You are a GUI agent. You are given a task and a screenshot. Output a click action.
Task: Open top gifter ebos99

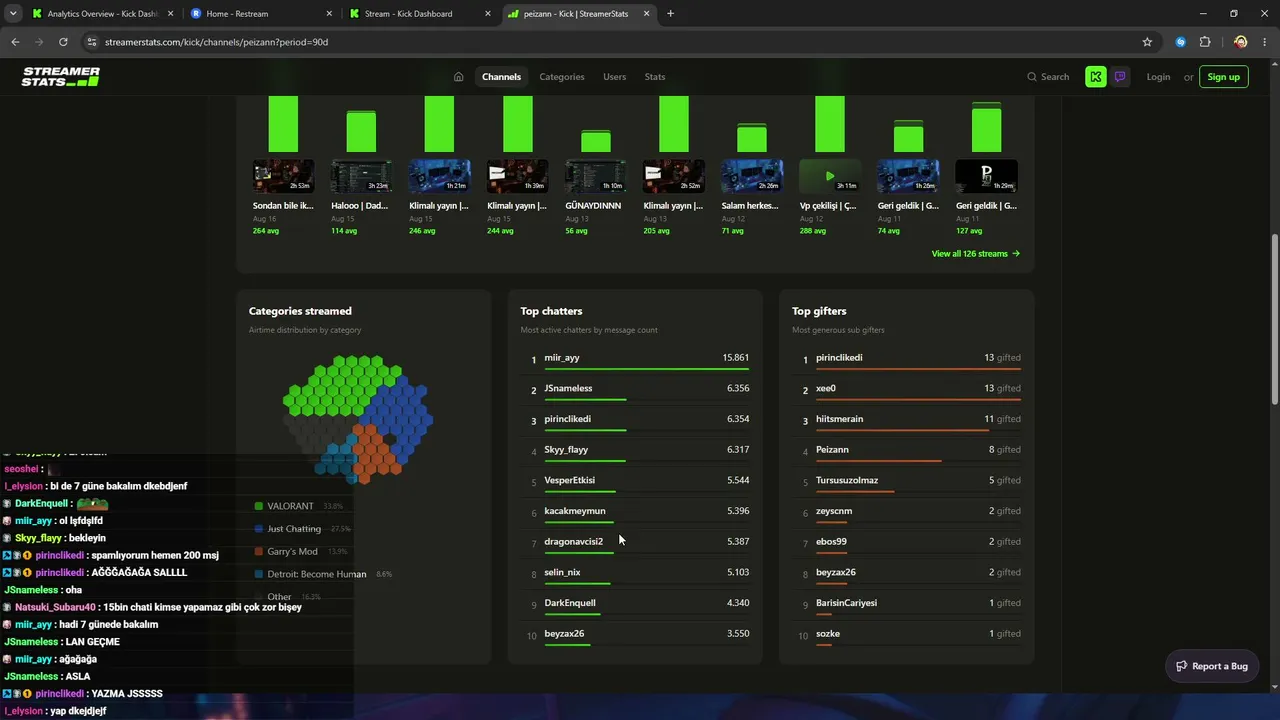click(831, 542)
